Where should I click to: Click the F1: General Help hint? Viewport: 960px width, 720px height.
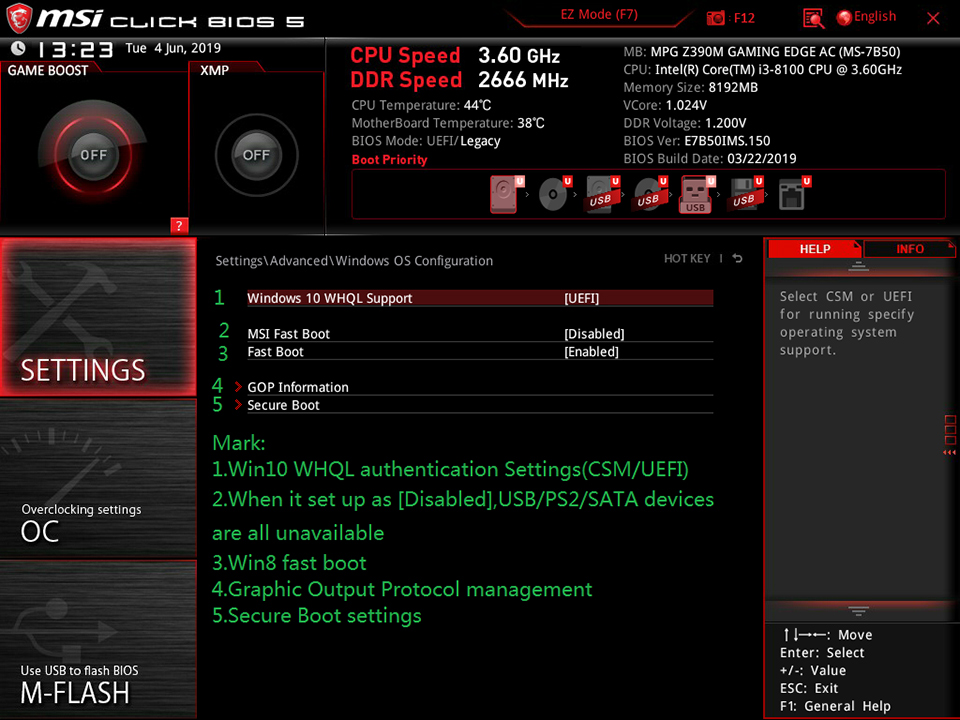[835, 706]
